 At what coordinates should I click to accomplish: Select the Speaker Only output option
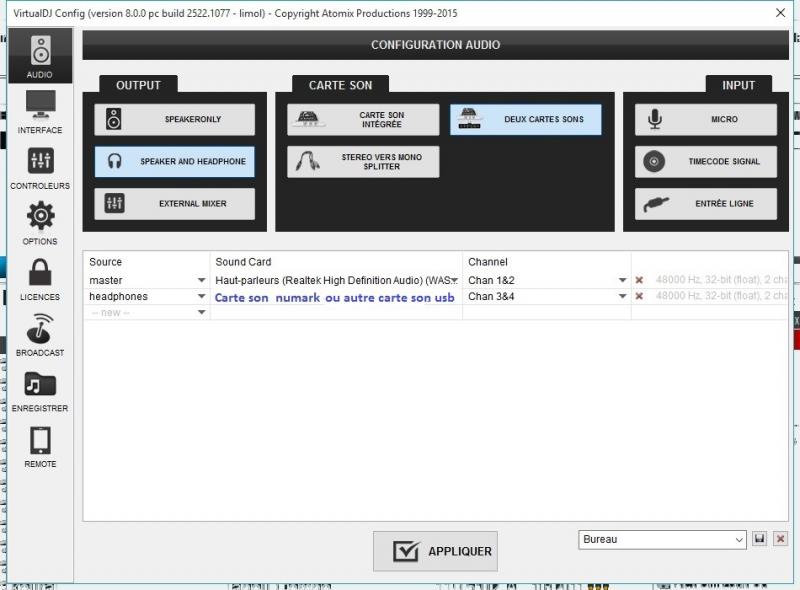(x=175, y=120)
